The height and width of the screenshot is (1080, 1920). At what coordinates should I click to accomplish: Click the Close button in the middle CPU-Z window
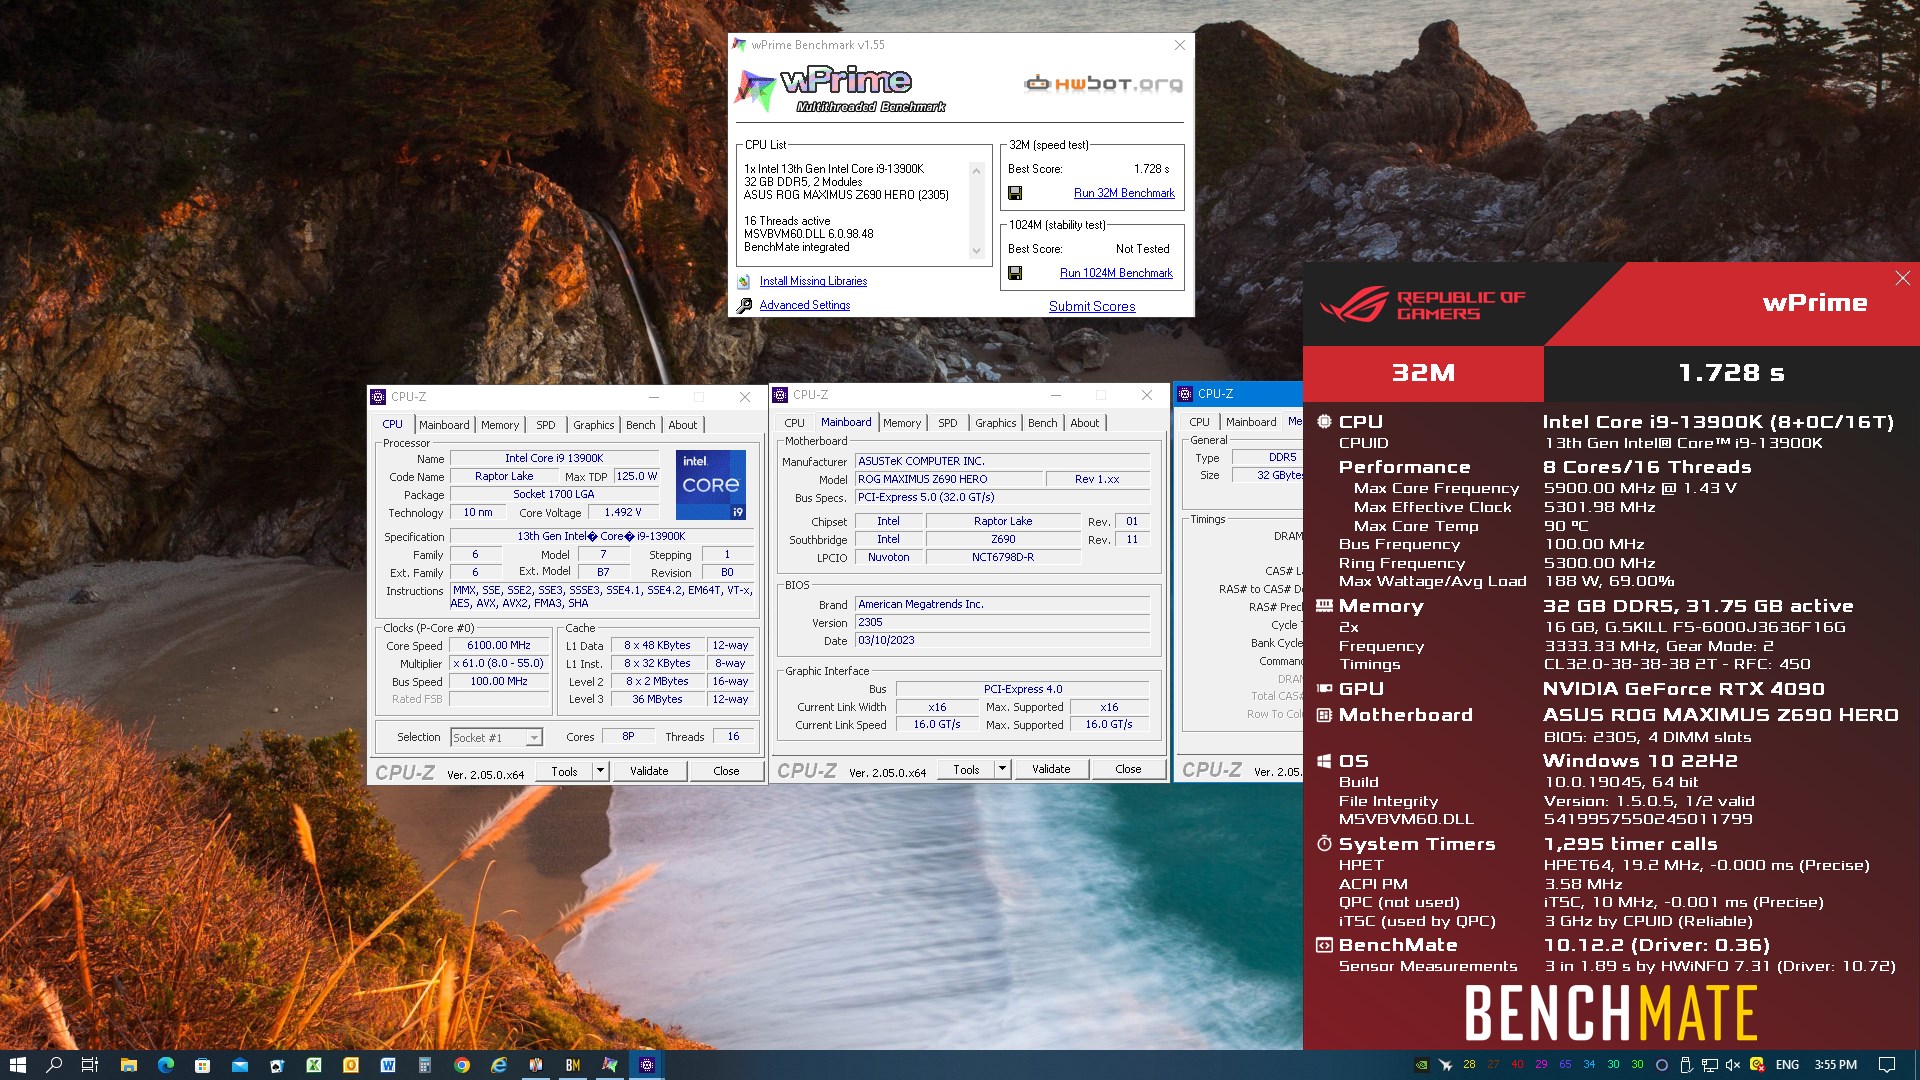tap(1128, 769)
